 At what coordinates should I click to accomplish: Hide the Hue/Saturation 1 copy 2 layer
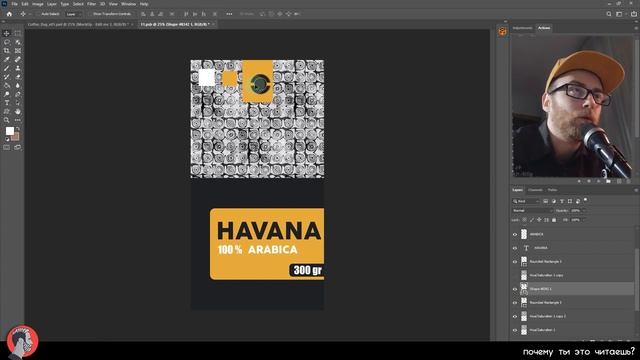tap(515, 317)
